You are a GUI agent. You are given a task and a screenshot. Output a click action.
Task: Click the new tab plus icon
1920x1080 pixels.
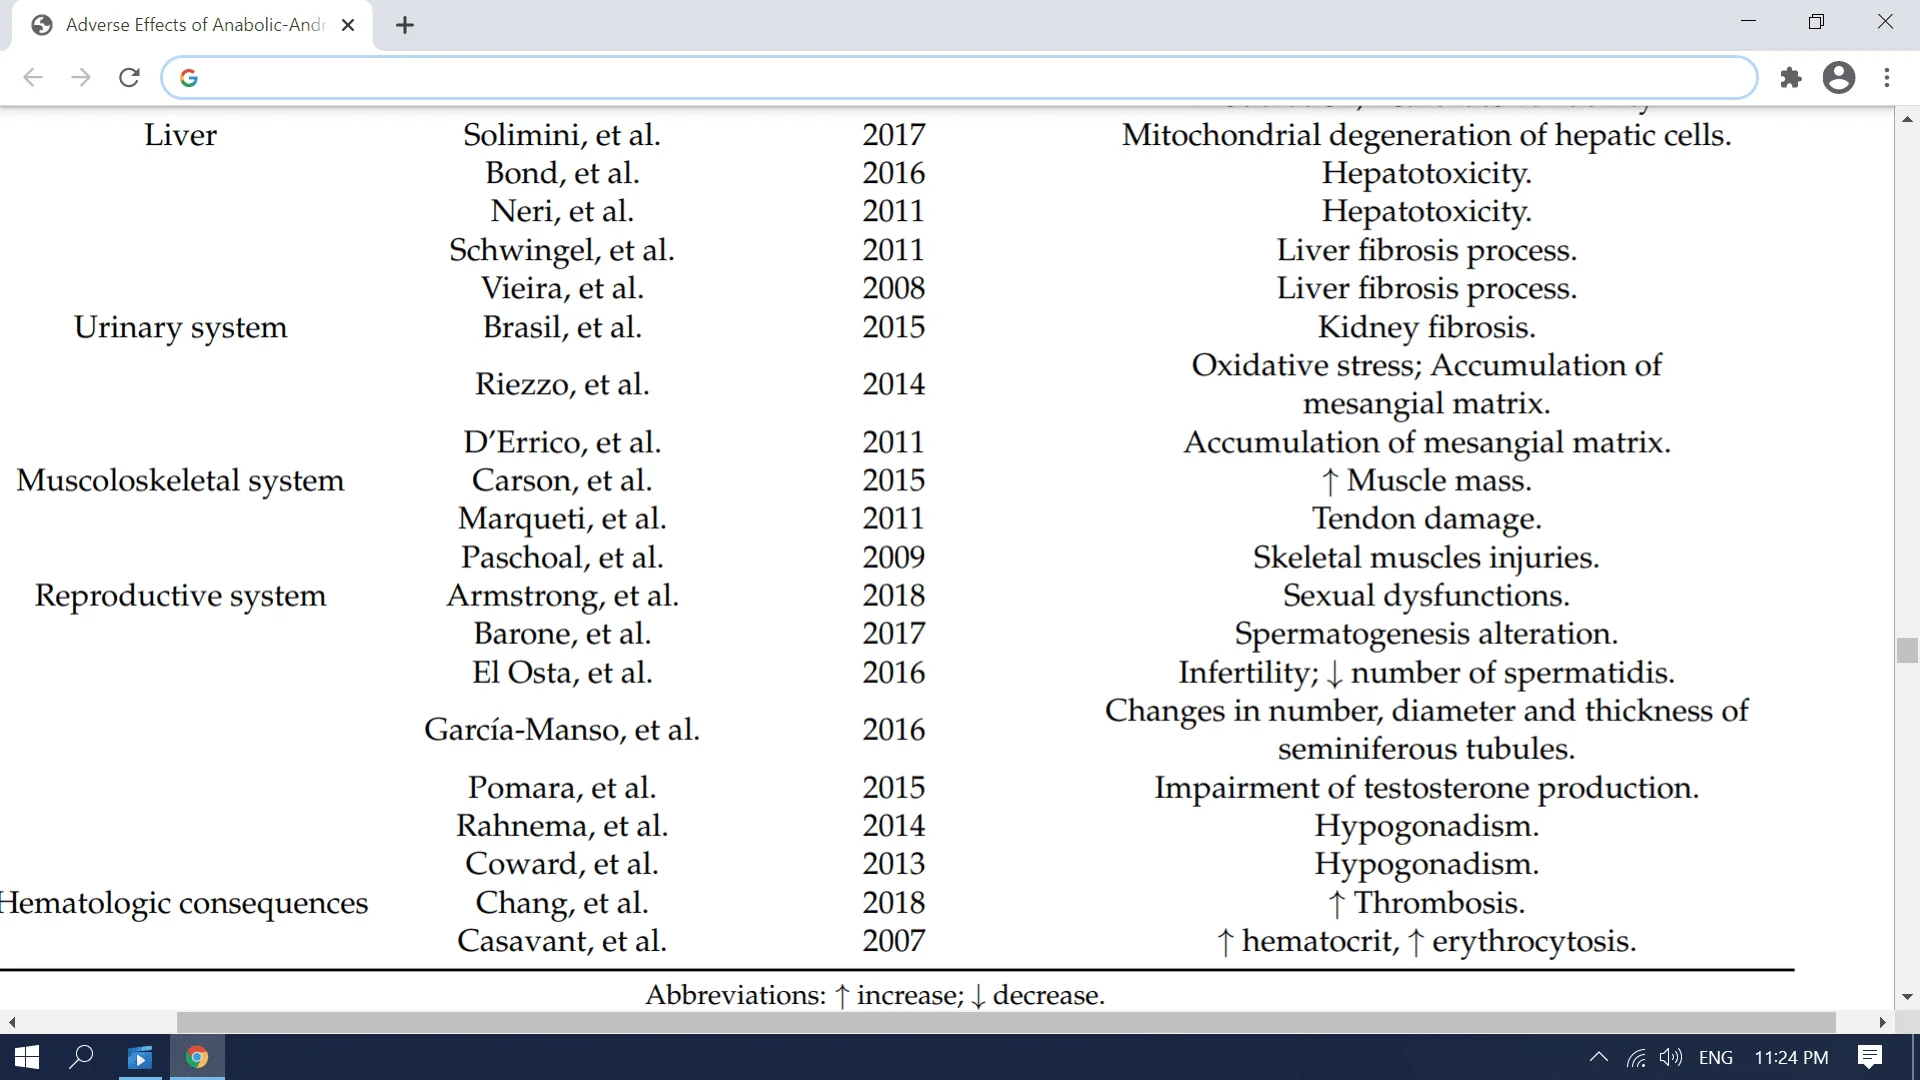pyautogui.click(x=405, y=24)
